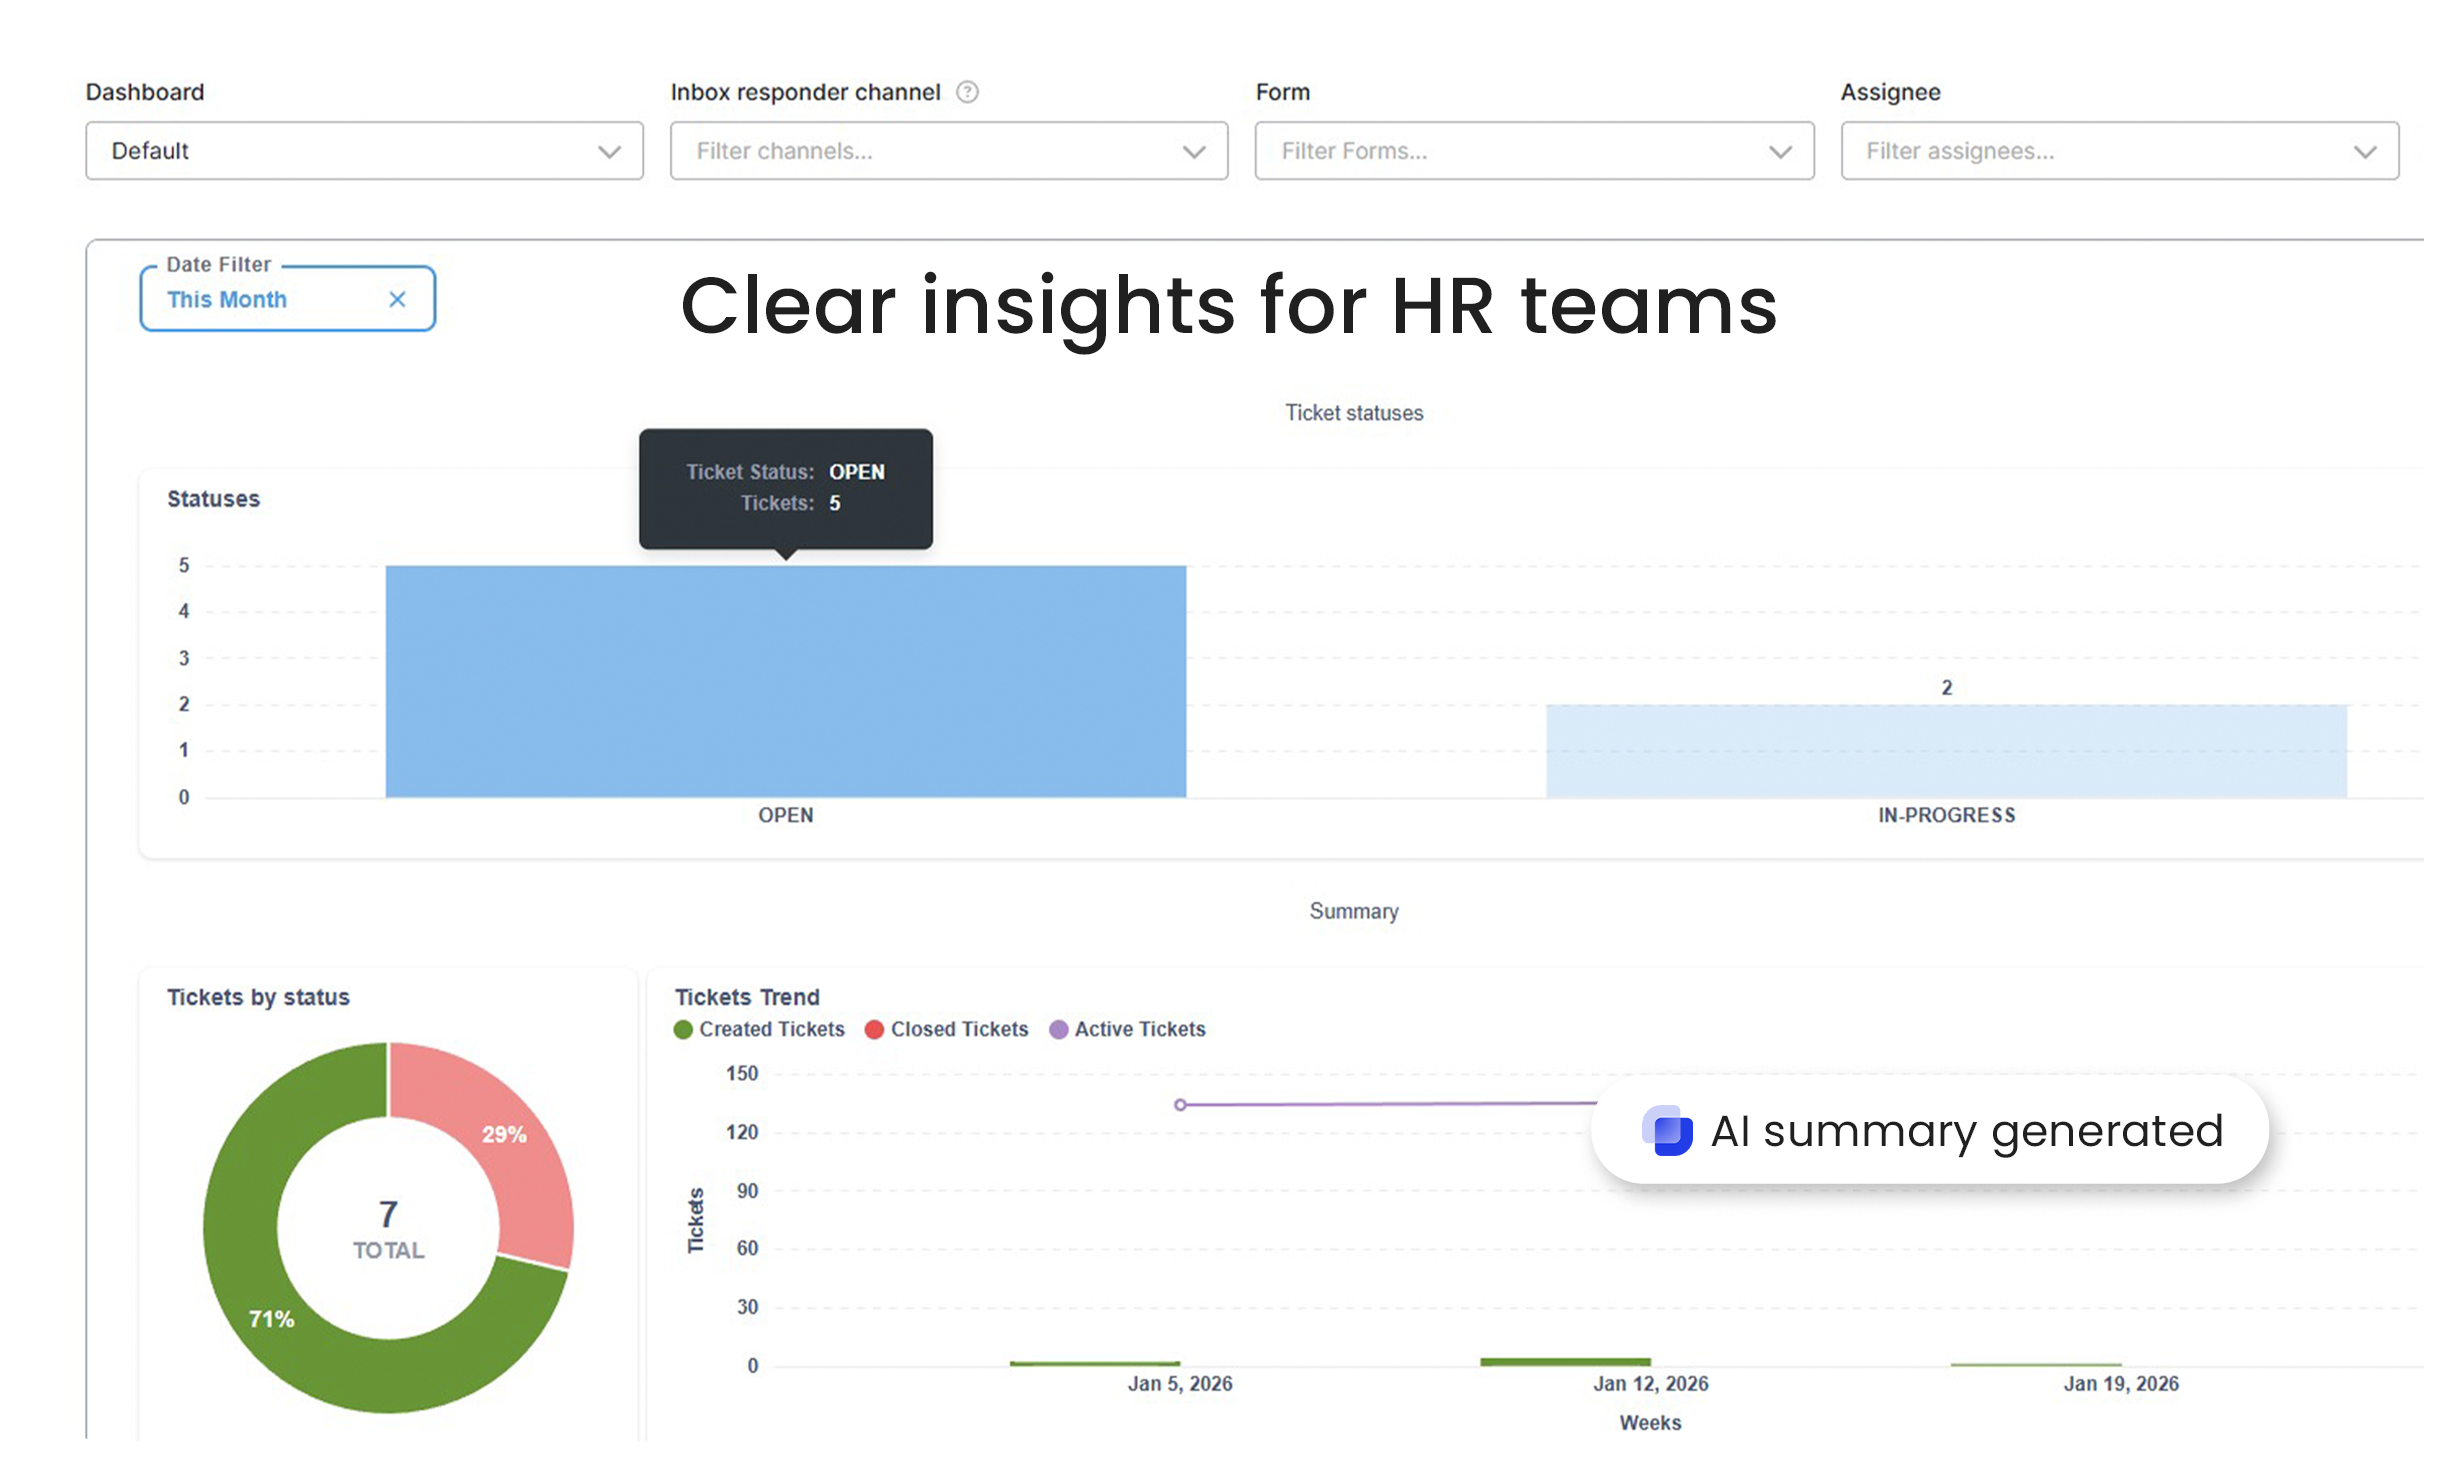Click the help icon beside Inbox responder channel
This screenshot has height=1482, width=2459.
click(966, 92)
